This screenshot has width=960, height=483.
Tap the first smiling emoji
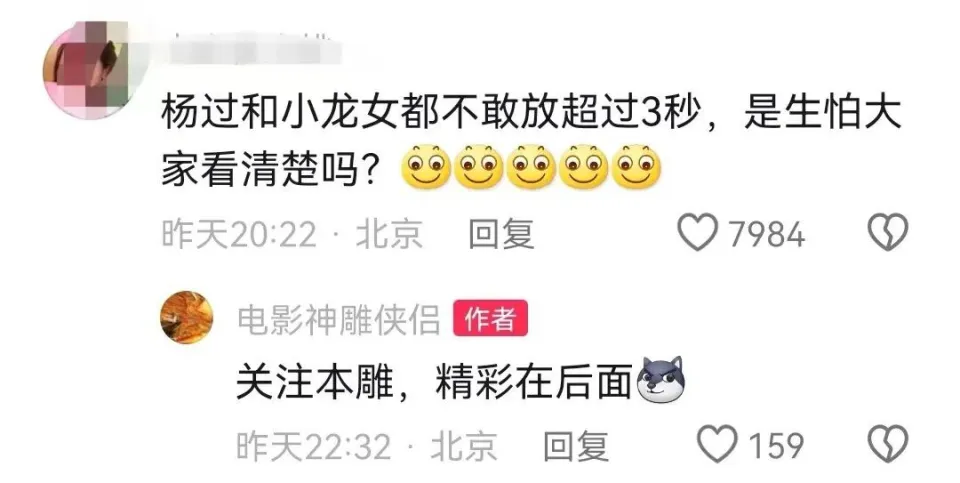point(426,167)
